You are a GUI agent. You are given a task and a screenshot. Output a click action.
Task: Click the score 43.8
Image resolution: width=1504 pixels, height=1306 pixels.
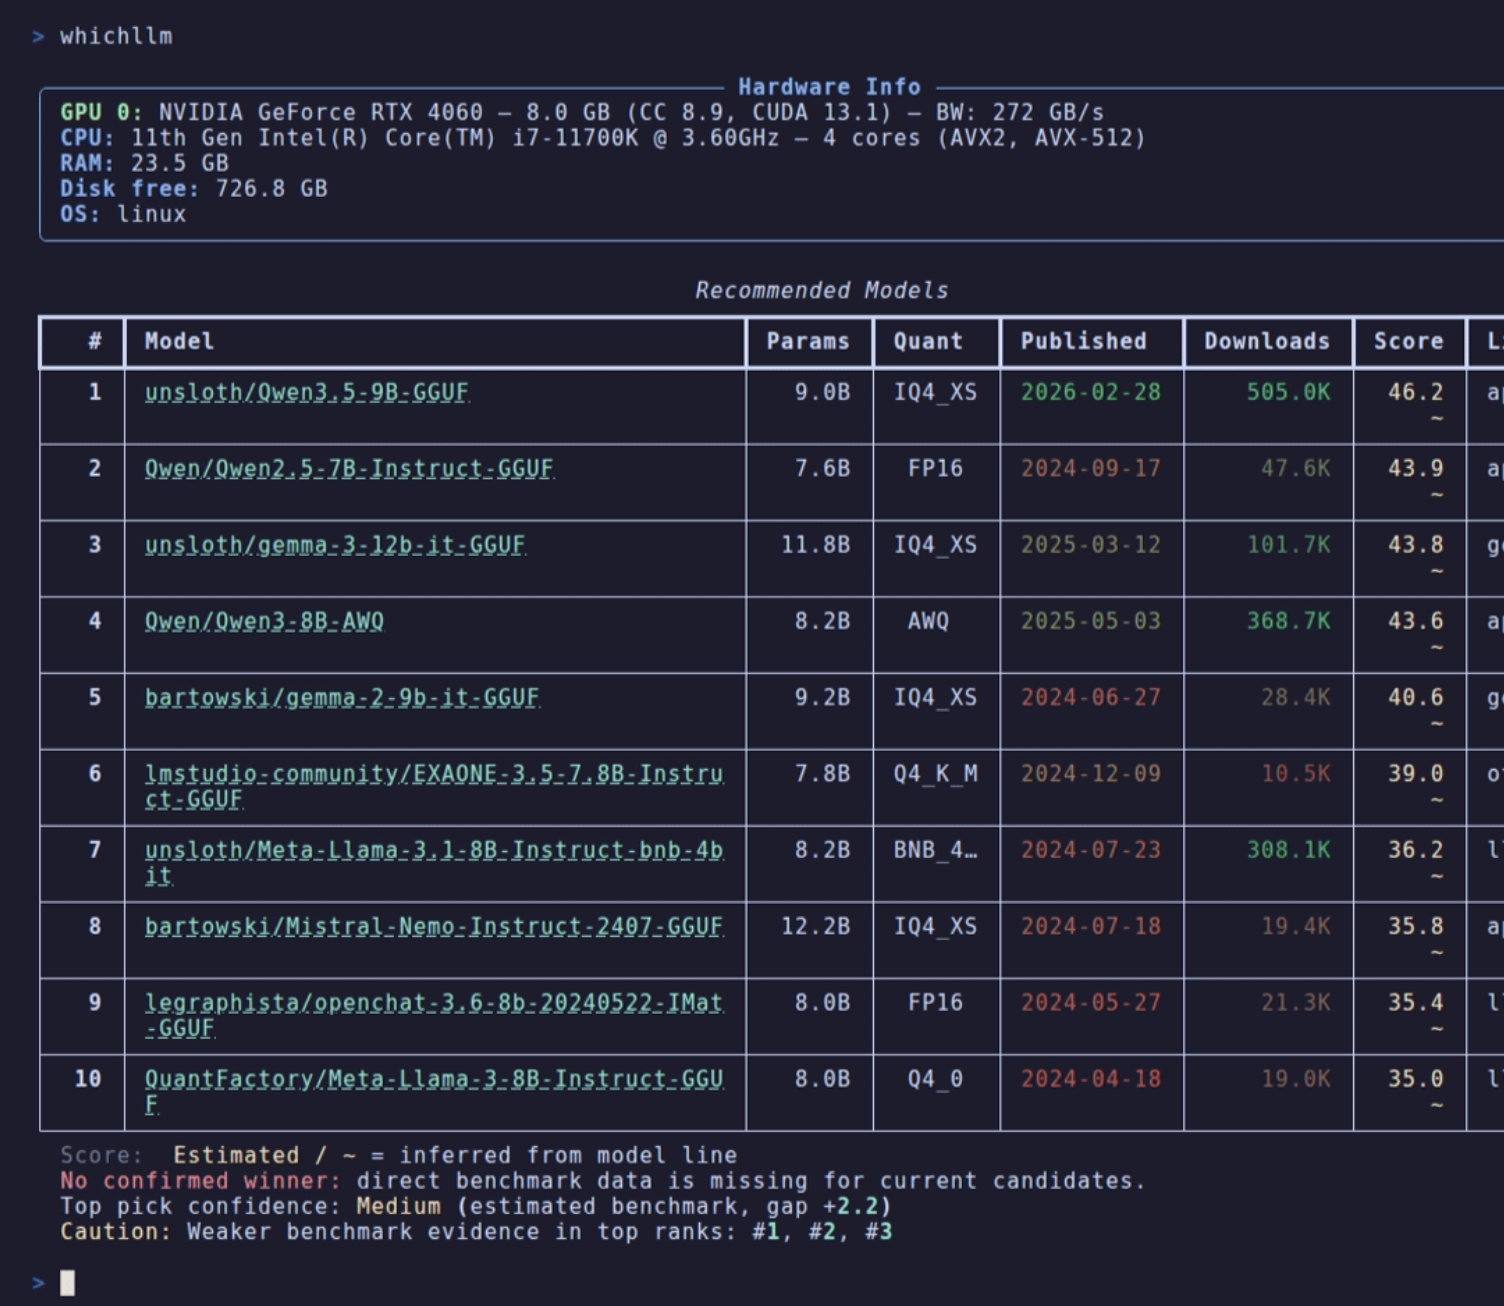pyautogui.click(x=1416, y=545)
